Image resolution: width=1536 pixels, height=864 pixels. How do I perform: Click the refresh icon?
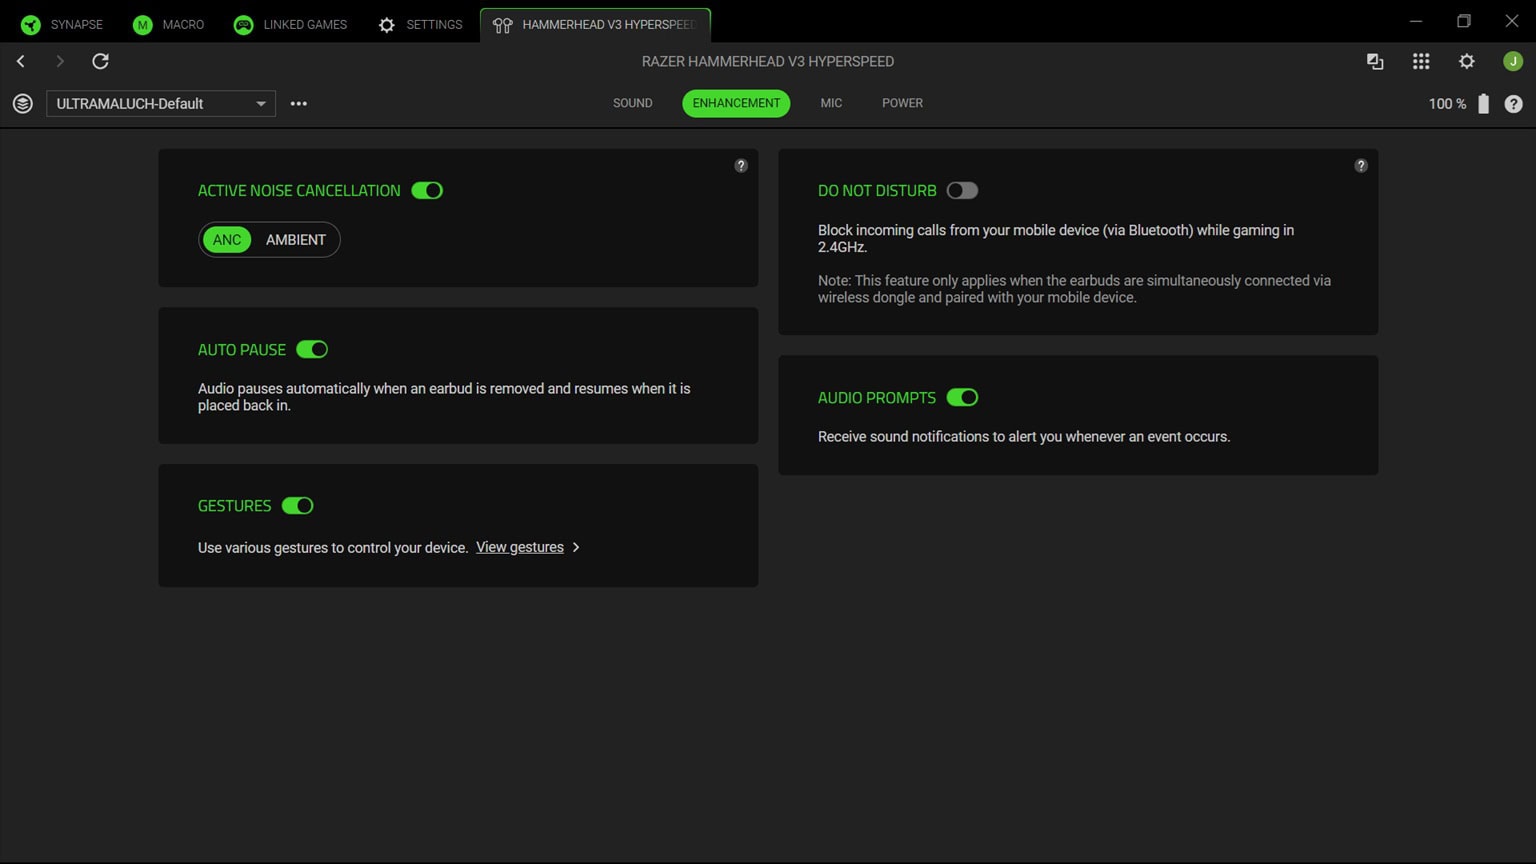coord(100,61)
